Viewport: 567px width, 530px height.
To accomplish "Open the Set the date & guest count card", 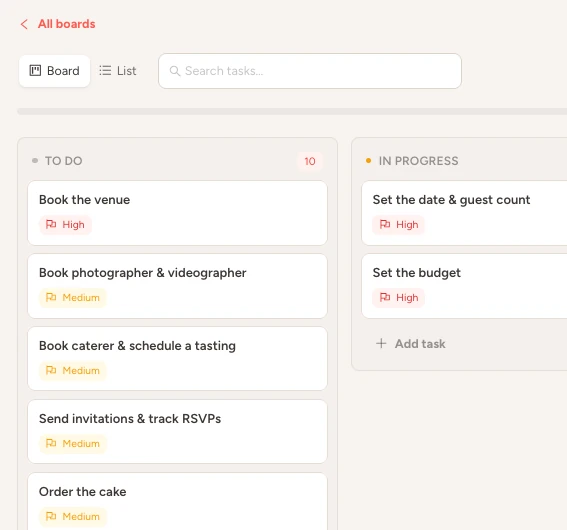I will coord(464,213).
